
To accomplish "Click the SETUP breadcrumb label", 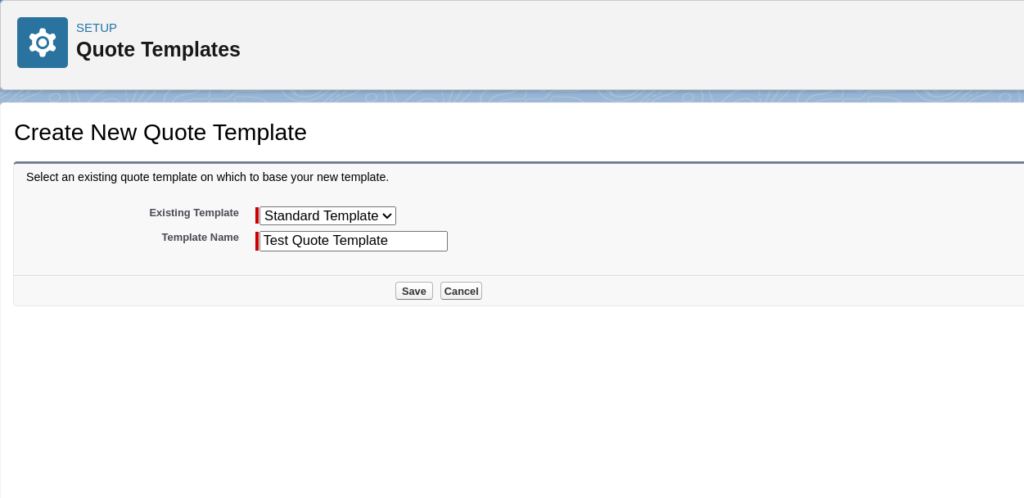I will tap(96, 28).
